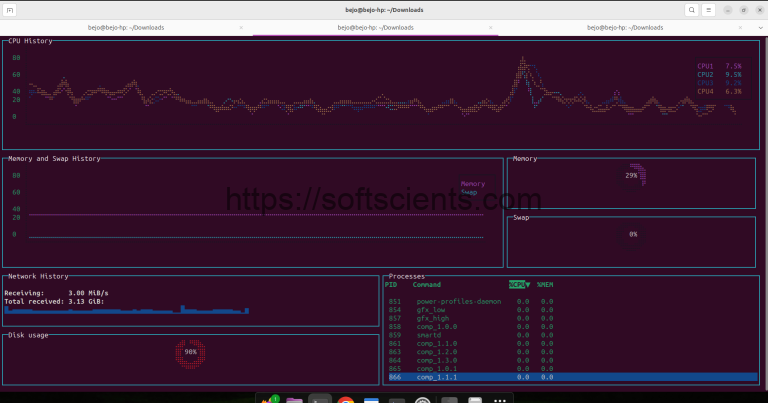This screenshot has height=403, width=768.
Task: Close the middle terminal tab
Action: point(490,28)
